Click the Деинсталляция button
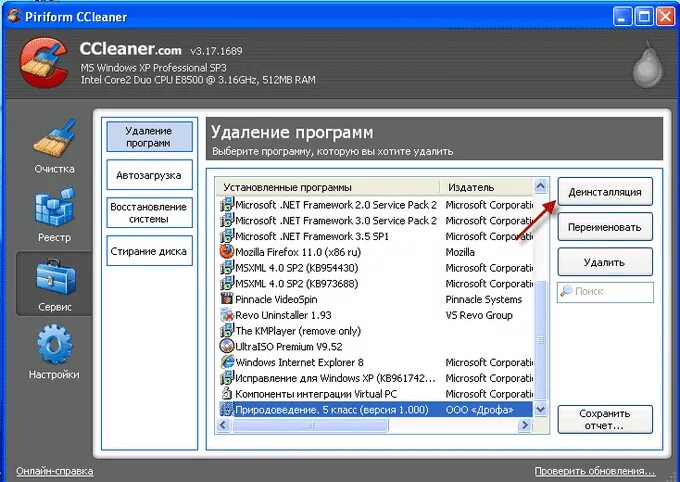Screen dimensions: 680x482 tap(605, 192)
